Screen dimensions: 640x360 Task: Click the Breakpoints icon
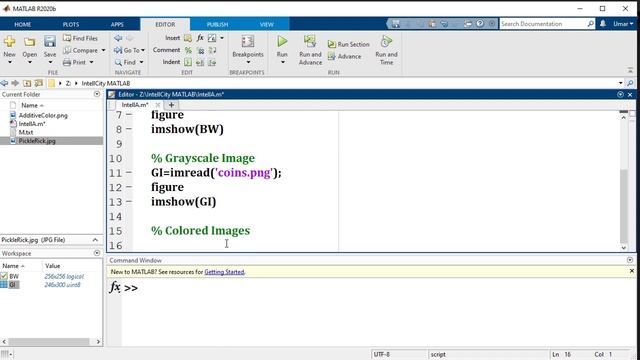(248, 42)
